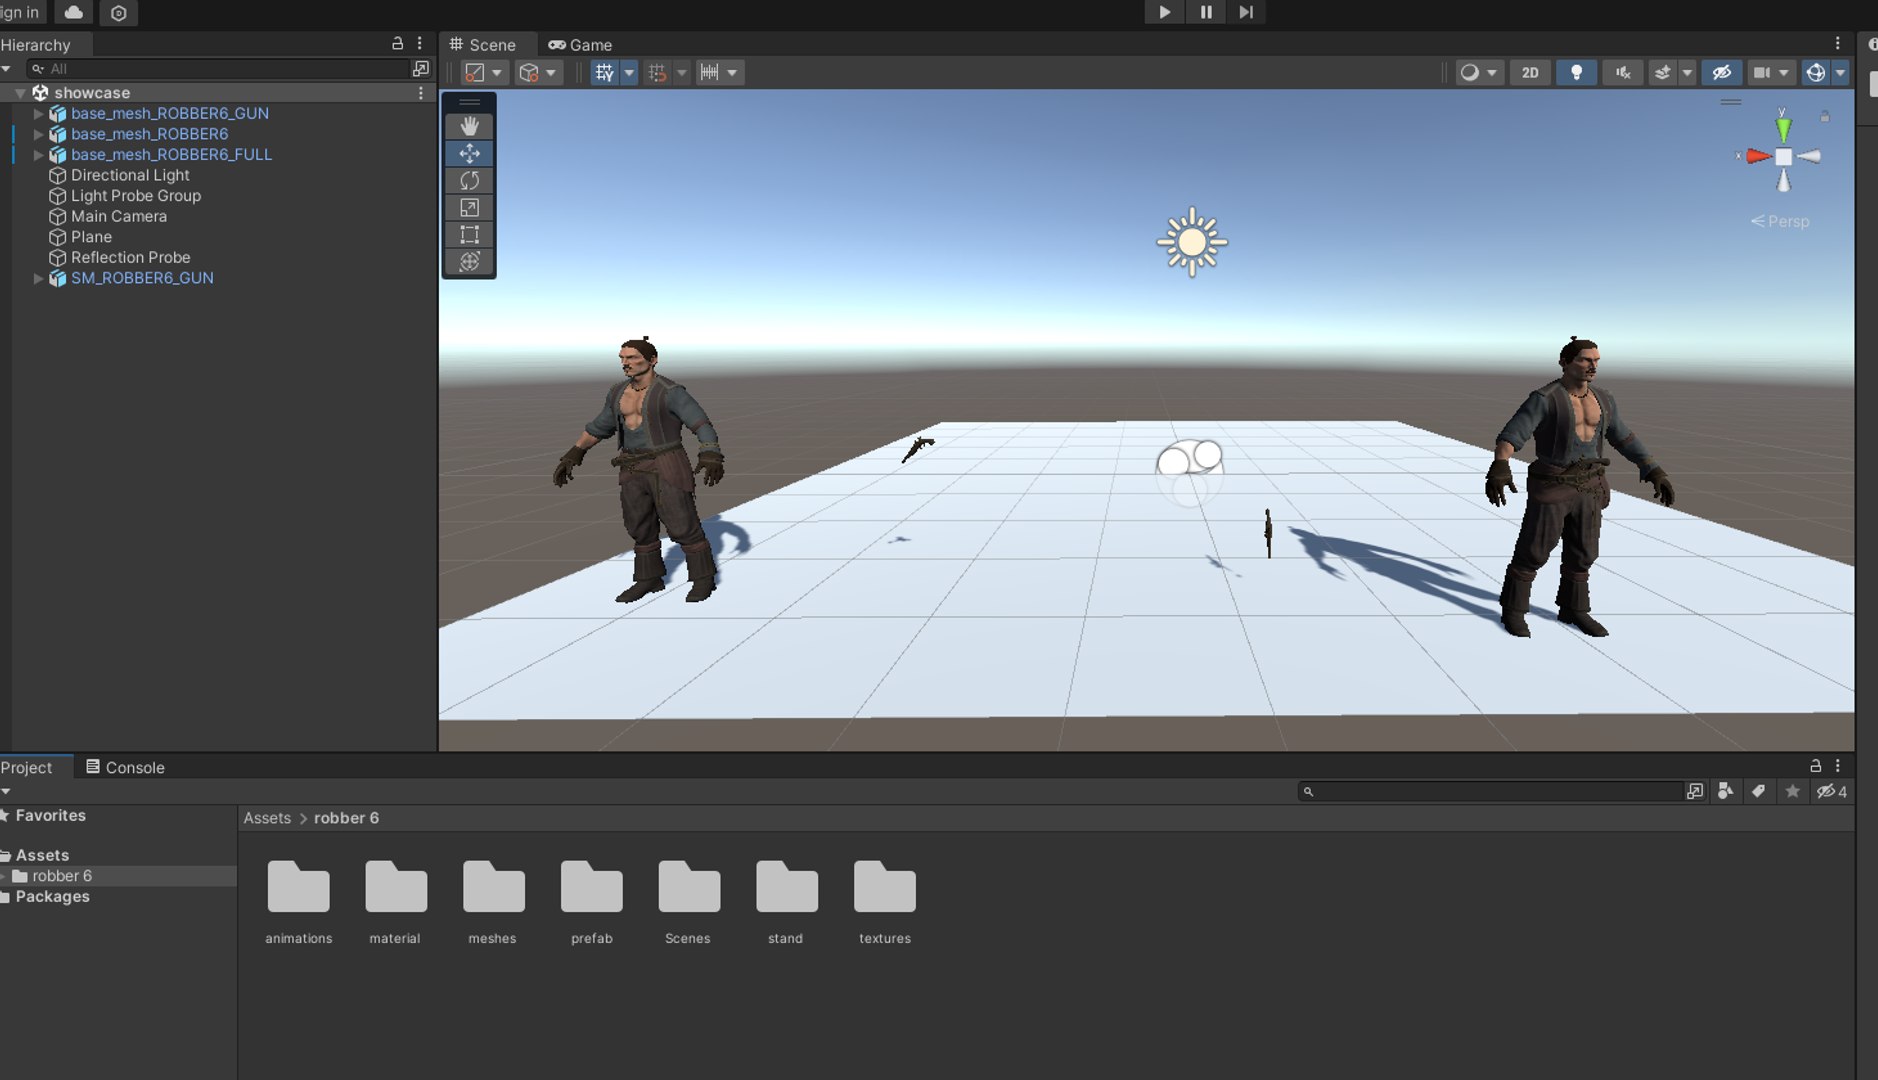Toggle Gizmos display in the Scene toolbar
Viewport: 1878px width, 1080px height.
point(1815,72)
